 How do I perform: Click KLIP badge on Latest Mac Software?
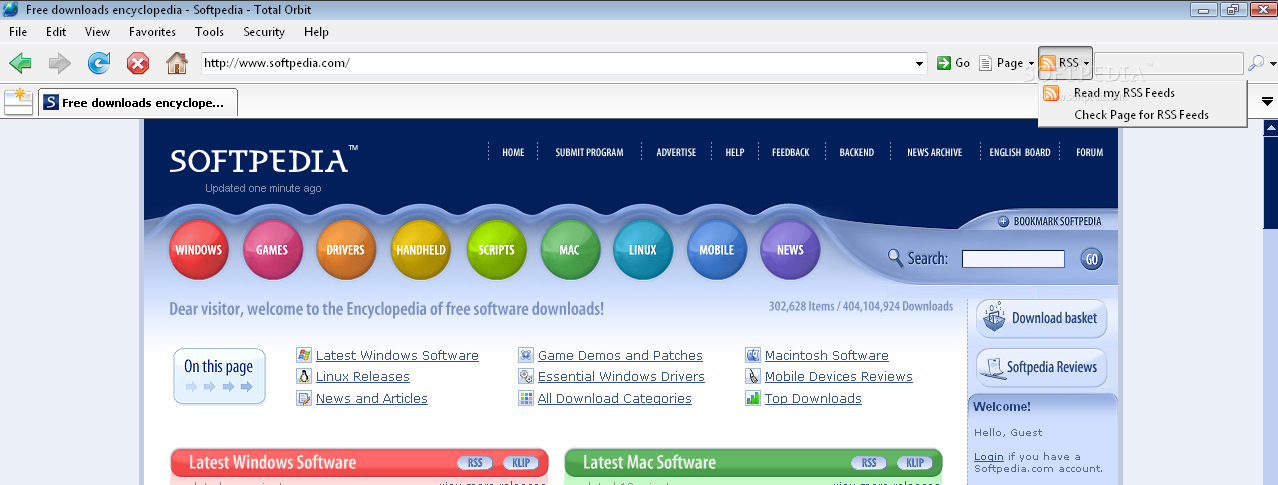click(x=915, y=463)
